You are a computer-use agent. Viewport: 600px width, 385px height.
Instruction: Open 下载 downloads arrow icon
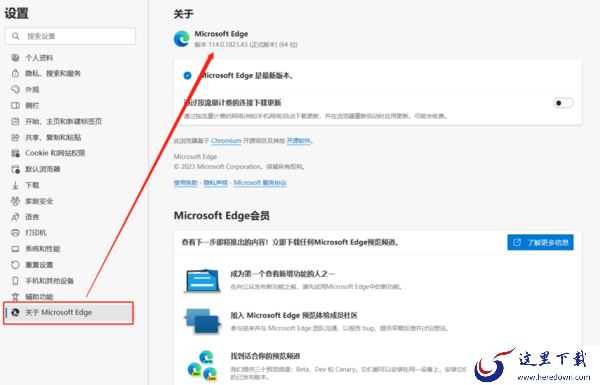[15, 185]
